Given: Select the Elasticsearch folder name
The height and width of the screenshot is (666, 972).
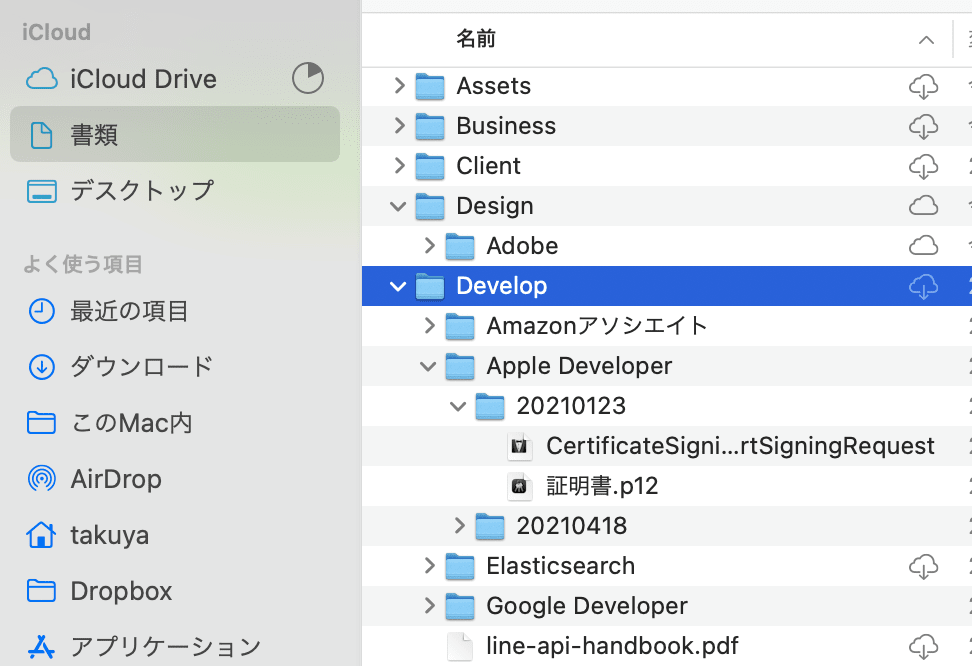Looking at the screenshot, I should coord(560,566).
